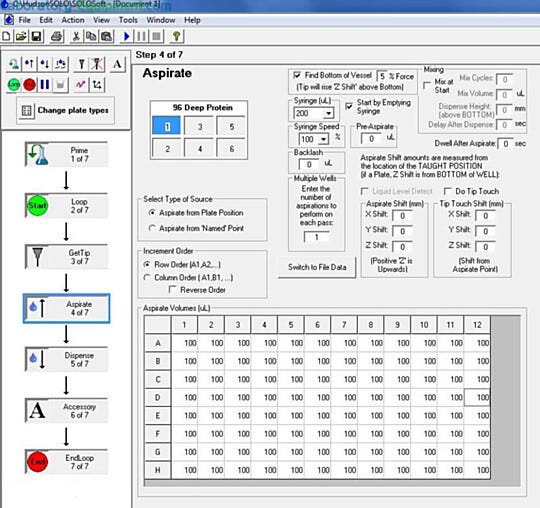Print the protocol using the printer icon
The image size is (540, 508).
[56, 36]
